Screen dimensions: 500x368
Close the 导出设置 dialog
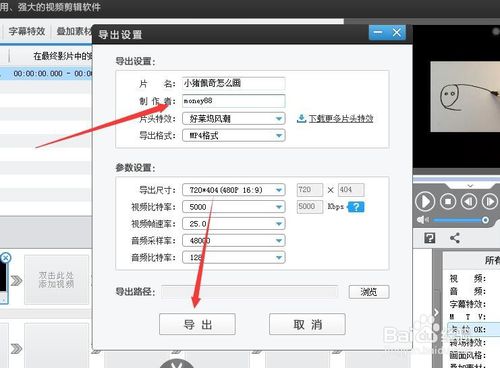click(396, 32)
